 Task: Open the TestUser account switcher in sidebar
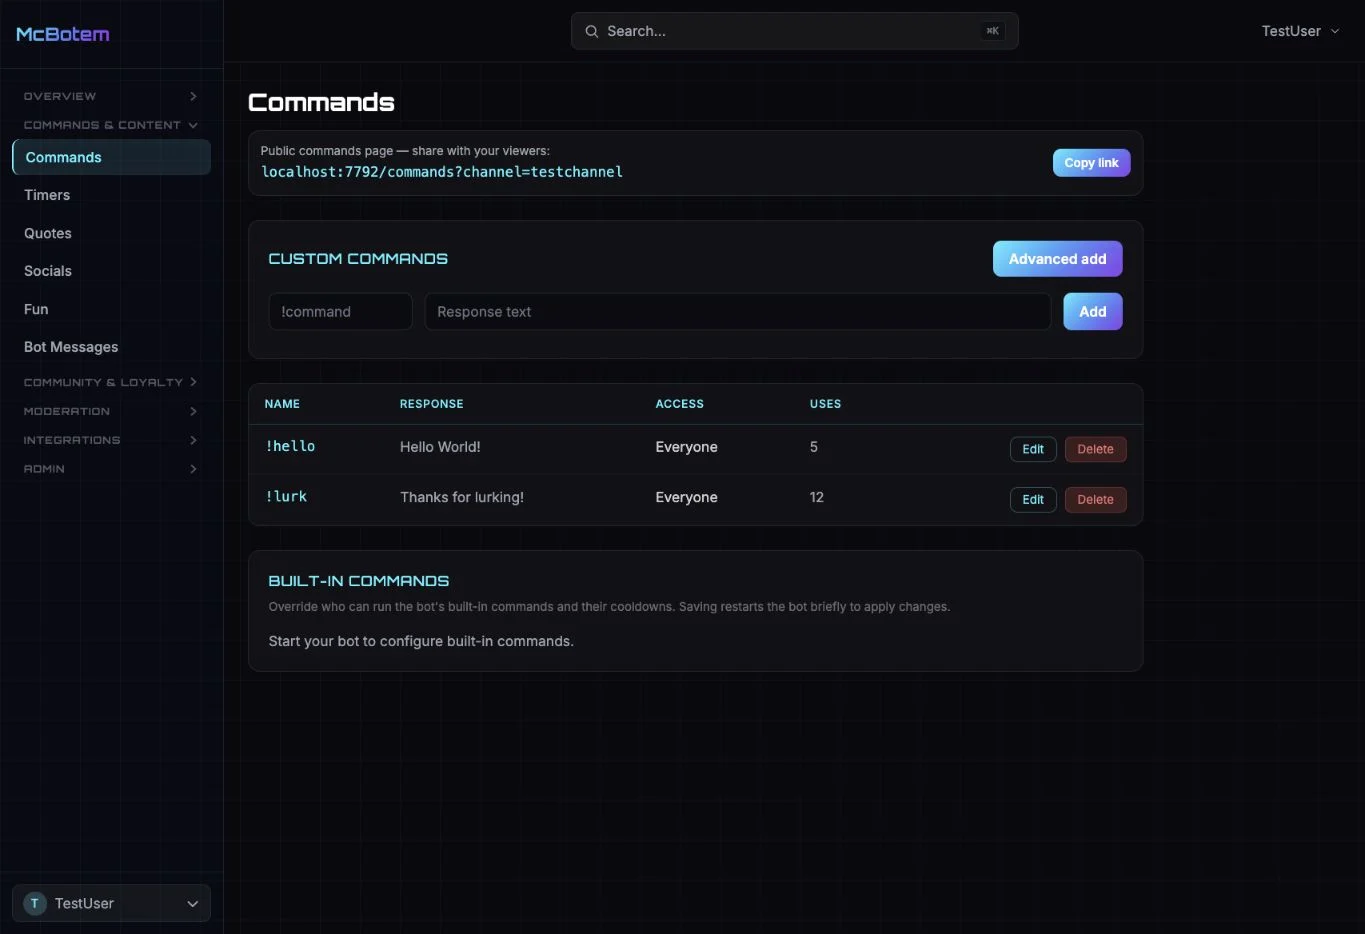111,903
